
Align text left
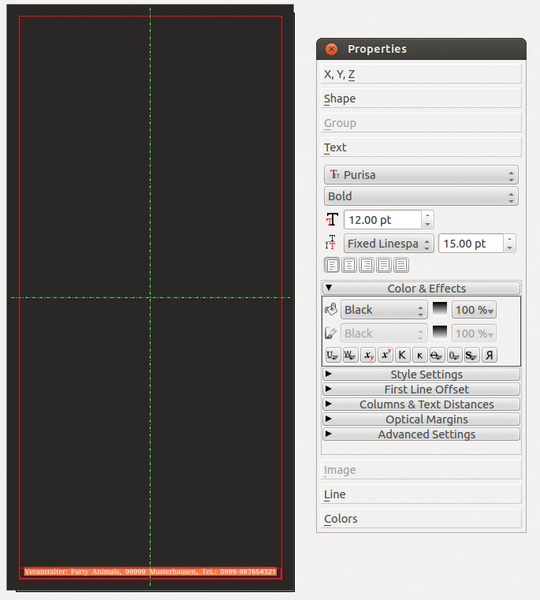point(332,265)
